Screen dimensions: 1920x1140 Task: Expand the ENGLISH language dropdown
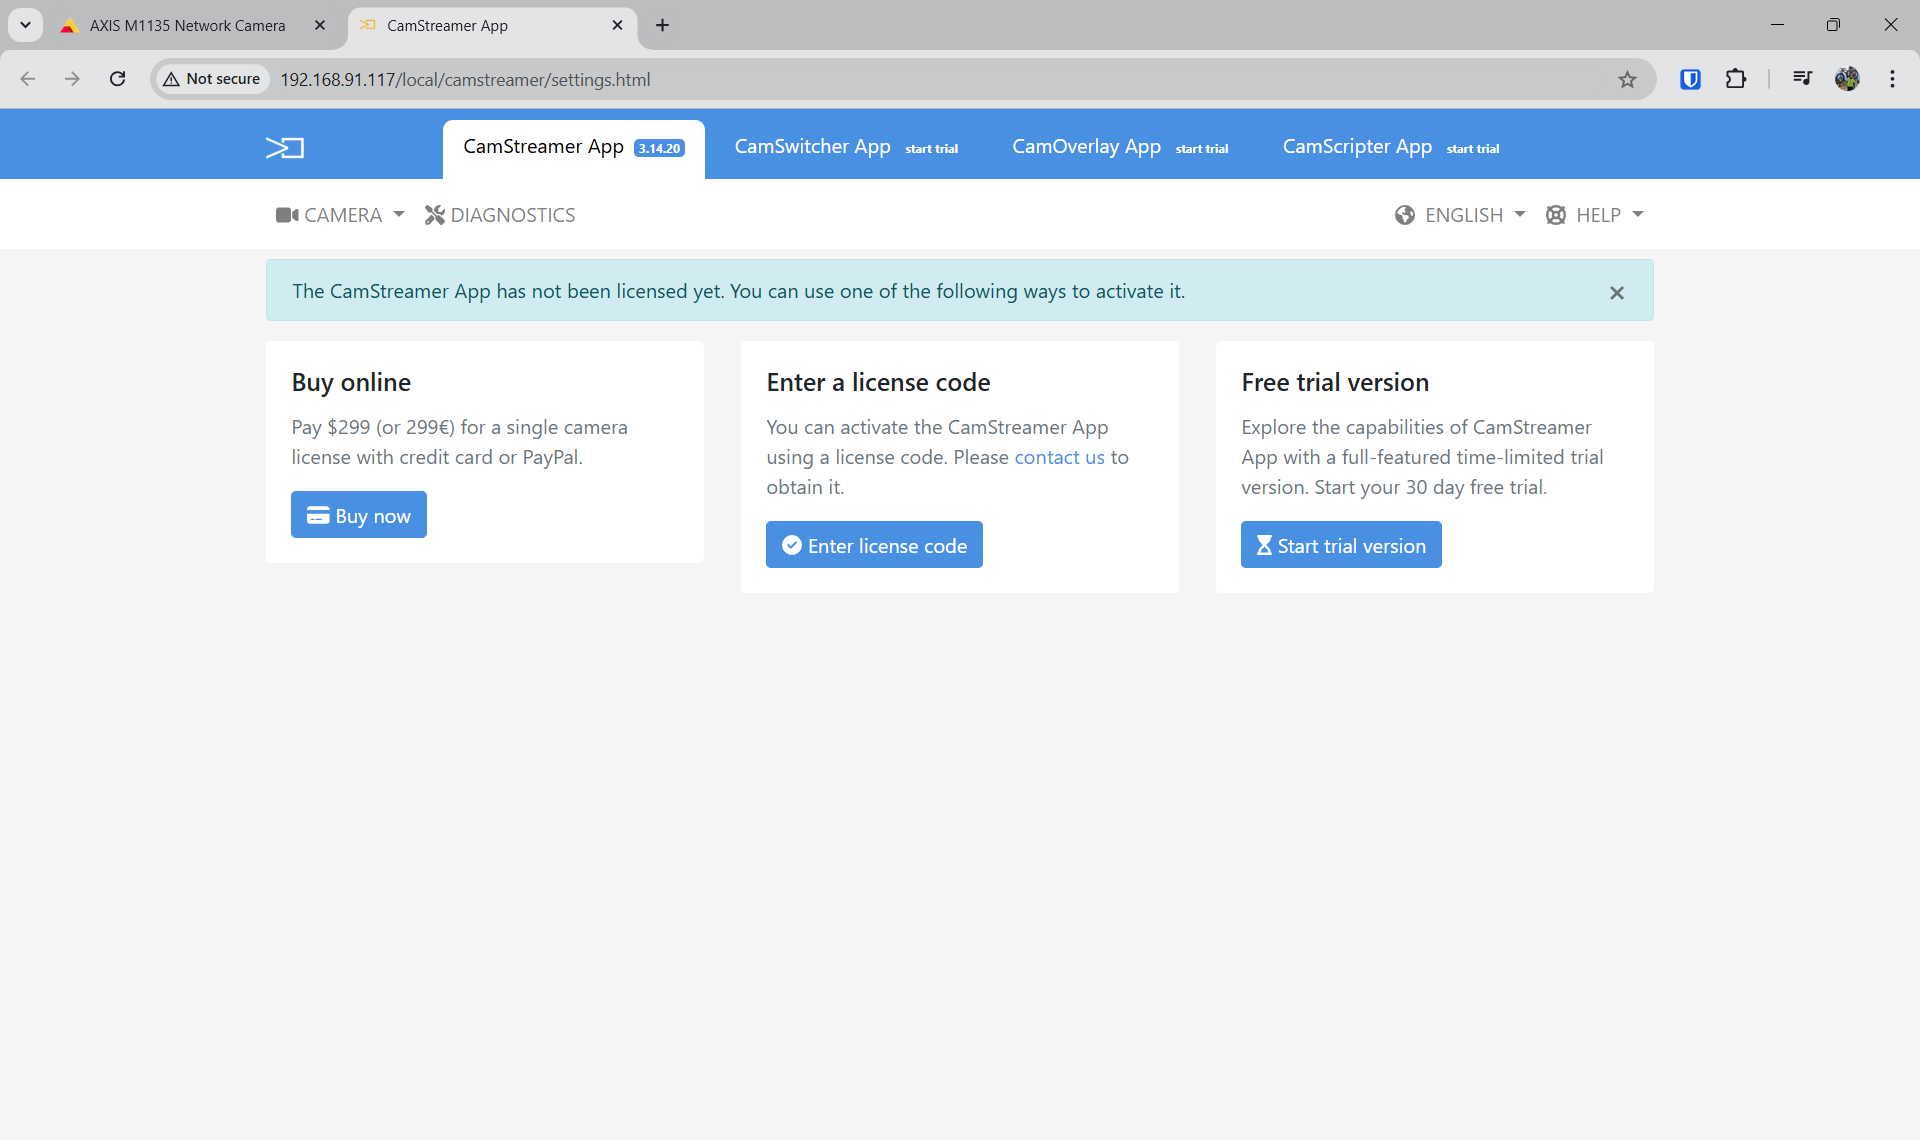click(1460, 215)
